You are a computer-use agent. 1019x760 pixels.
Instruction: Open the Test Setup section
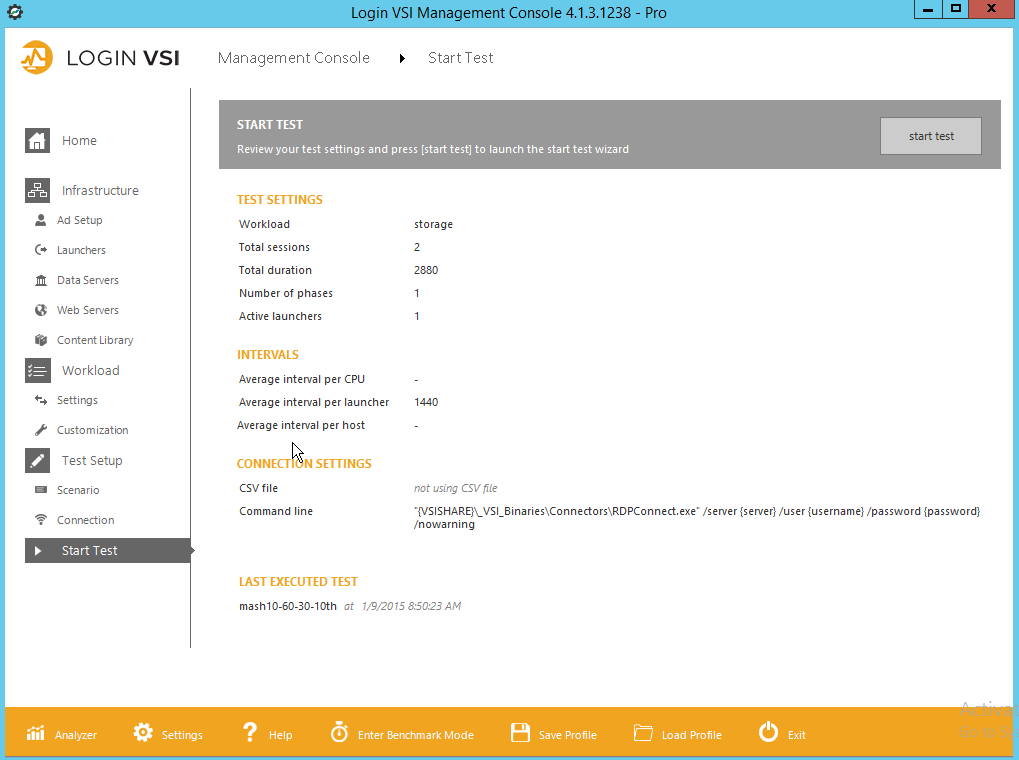pos(92,460)
